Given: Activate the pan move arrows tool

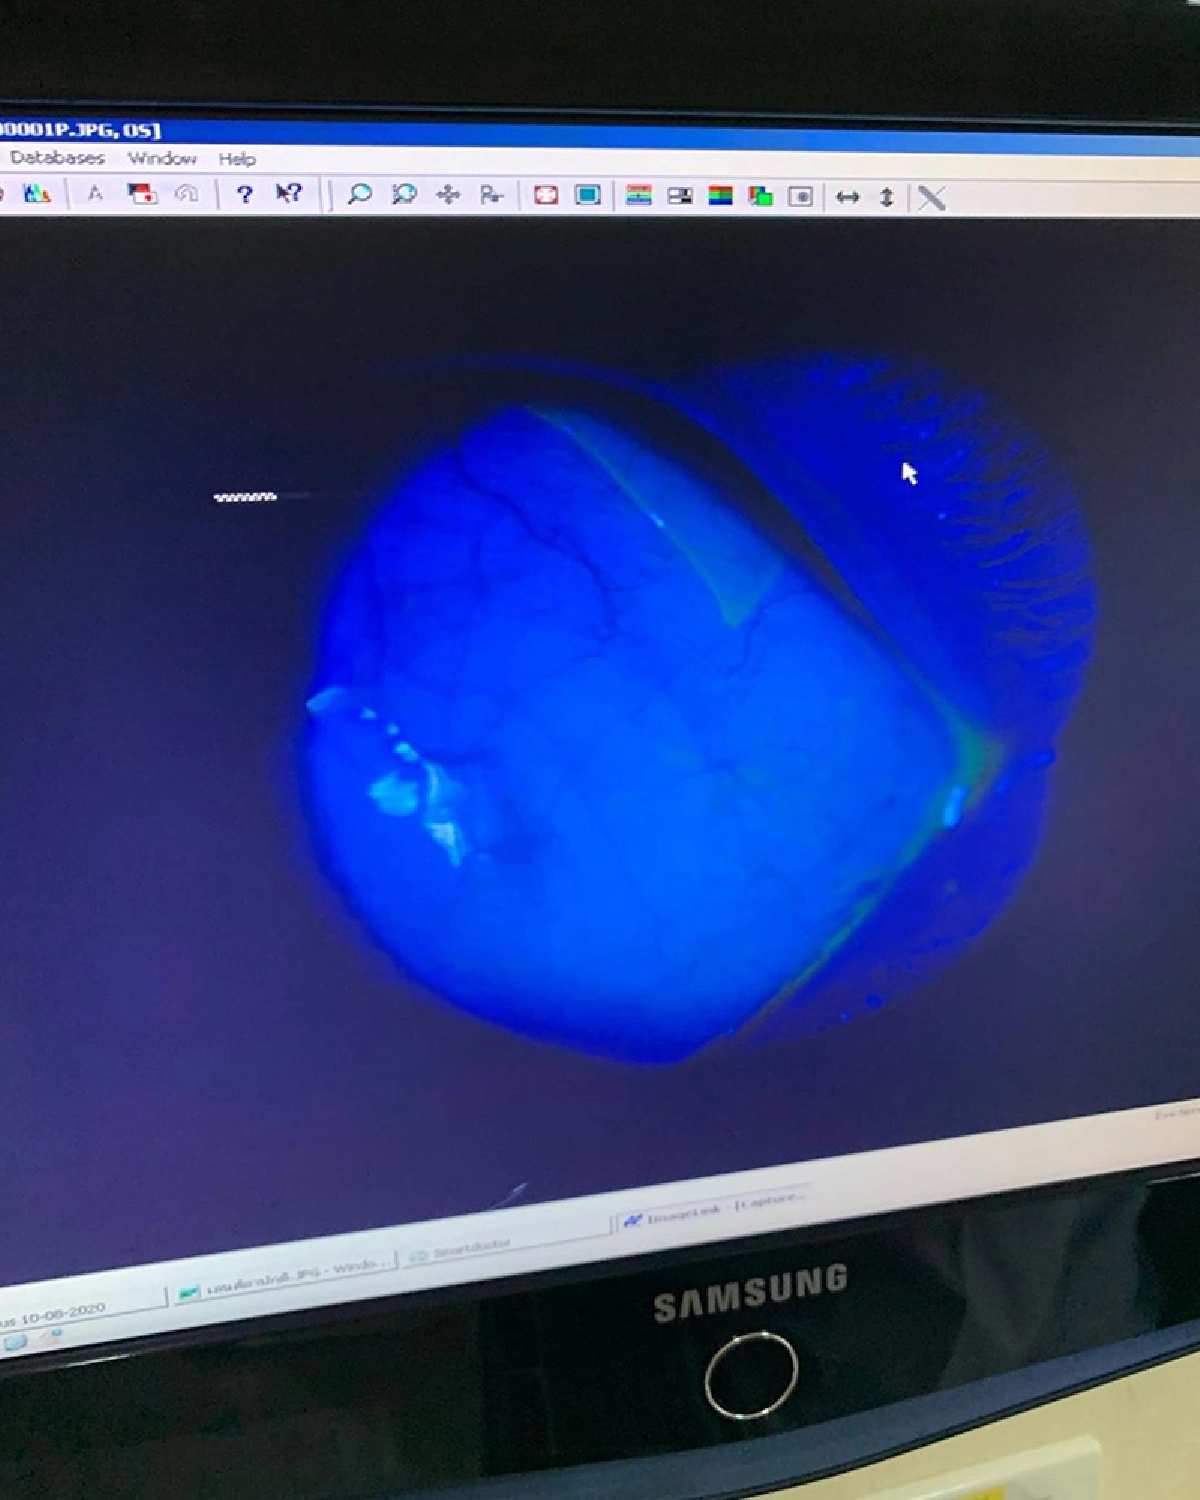Looking at the screenshot, I should 448,195.
